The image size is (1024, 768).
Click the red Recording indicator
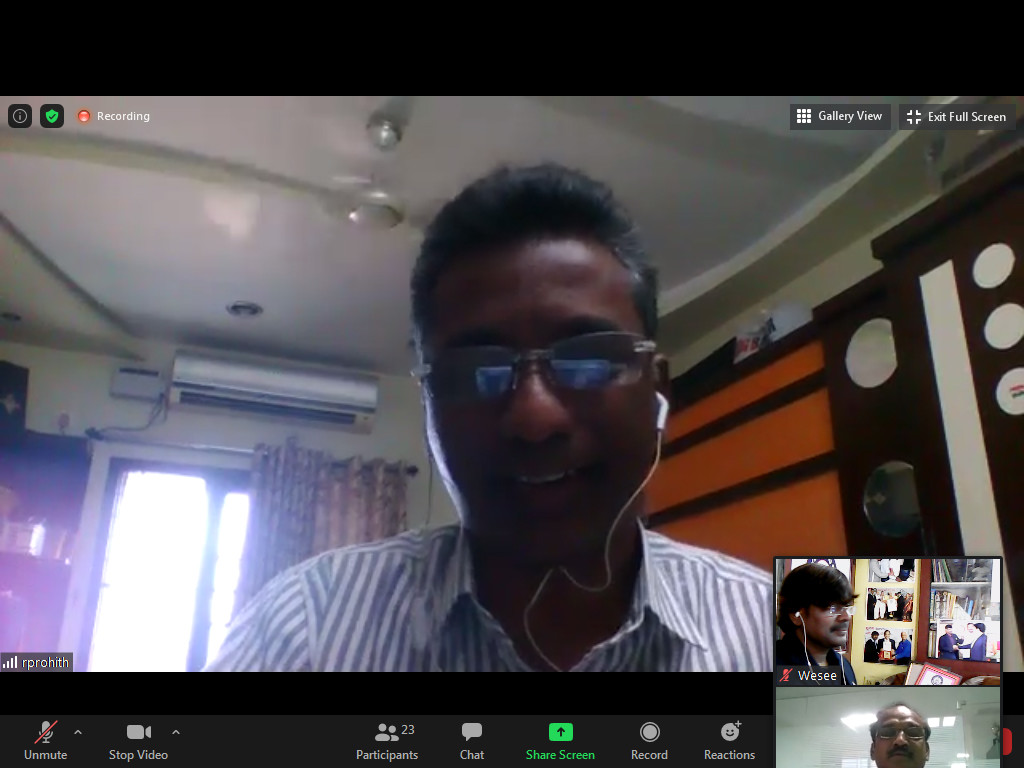[x=114, y=116]
